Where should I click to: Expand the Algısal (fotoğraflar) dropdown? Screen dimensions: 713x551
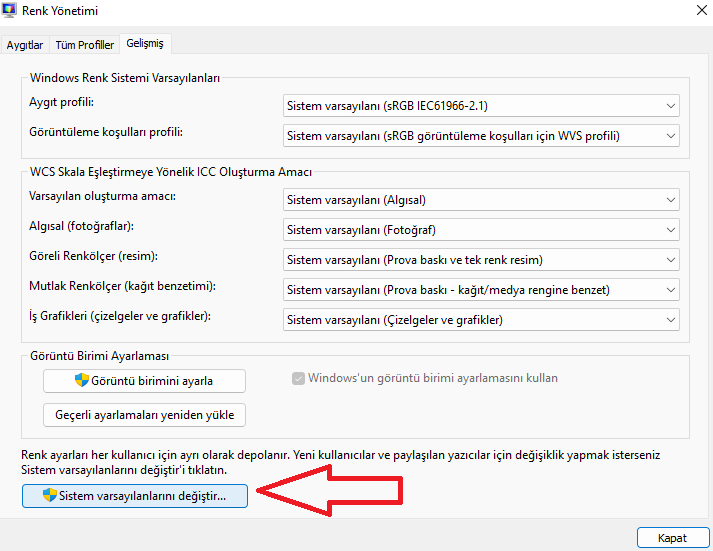[481, 230]
